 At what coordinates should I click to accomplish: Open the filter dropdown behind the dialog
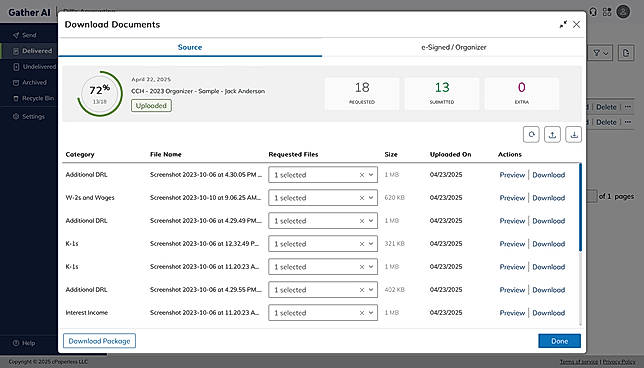tap(600, 53)
